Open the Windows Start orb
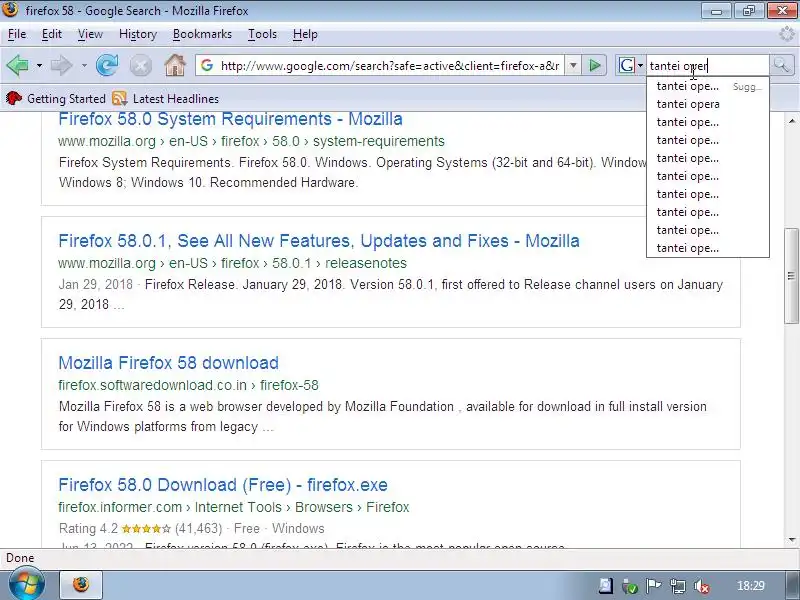This screenshot has width=800, height=600. coord(26,585)
